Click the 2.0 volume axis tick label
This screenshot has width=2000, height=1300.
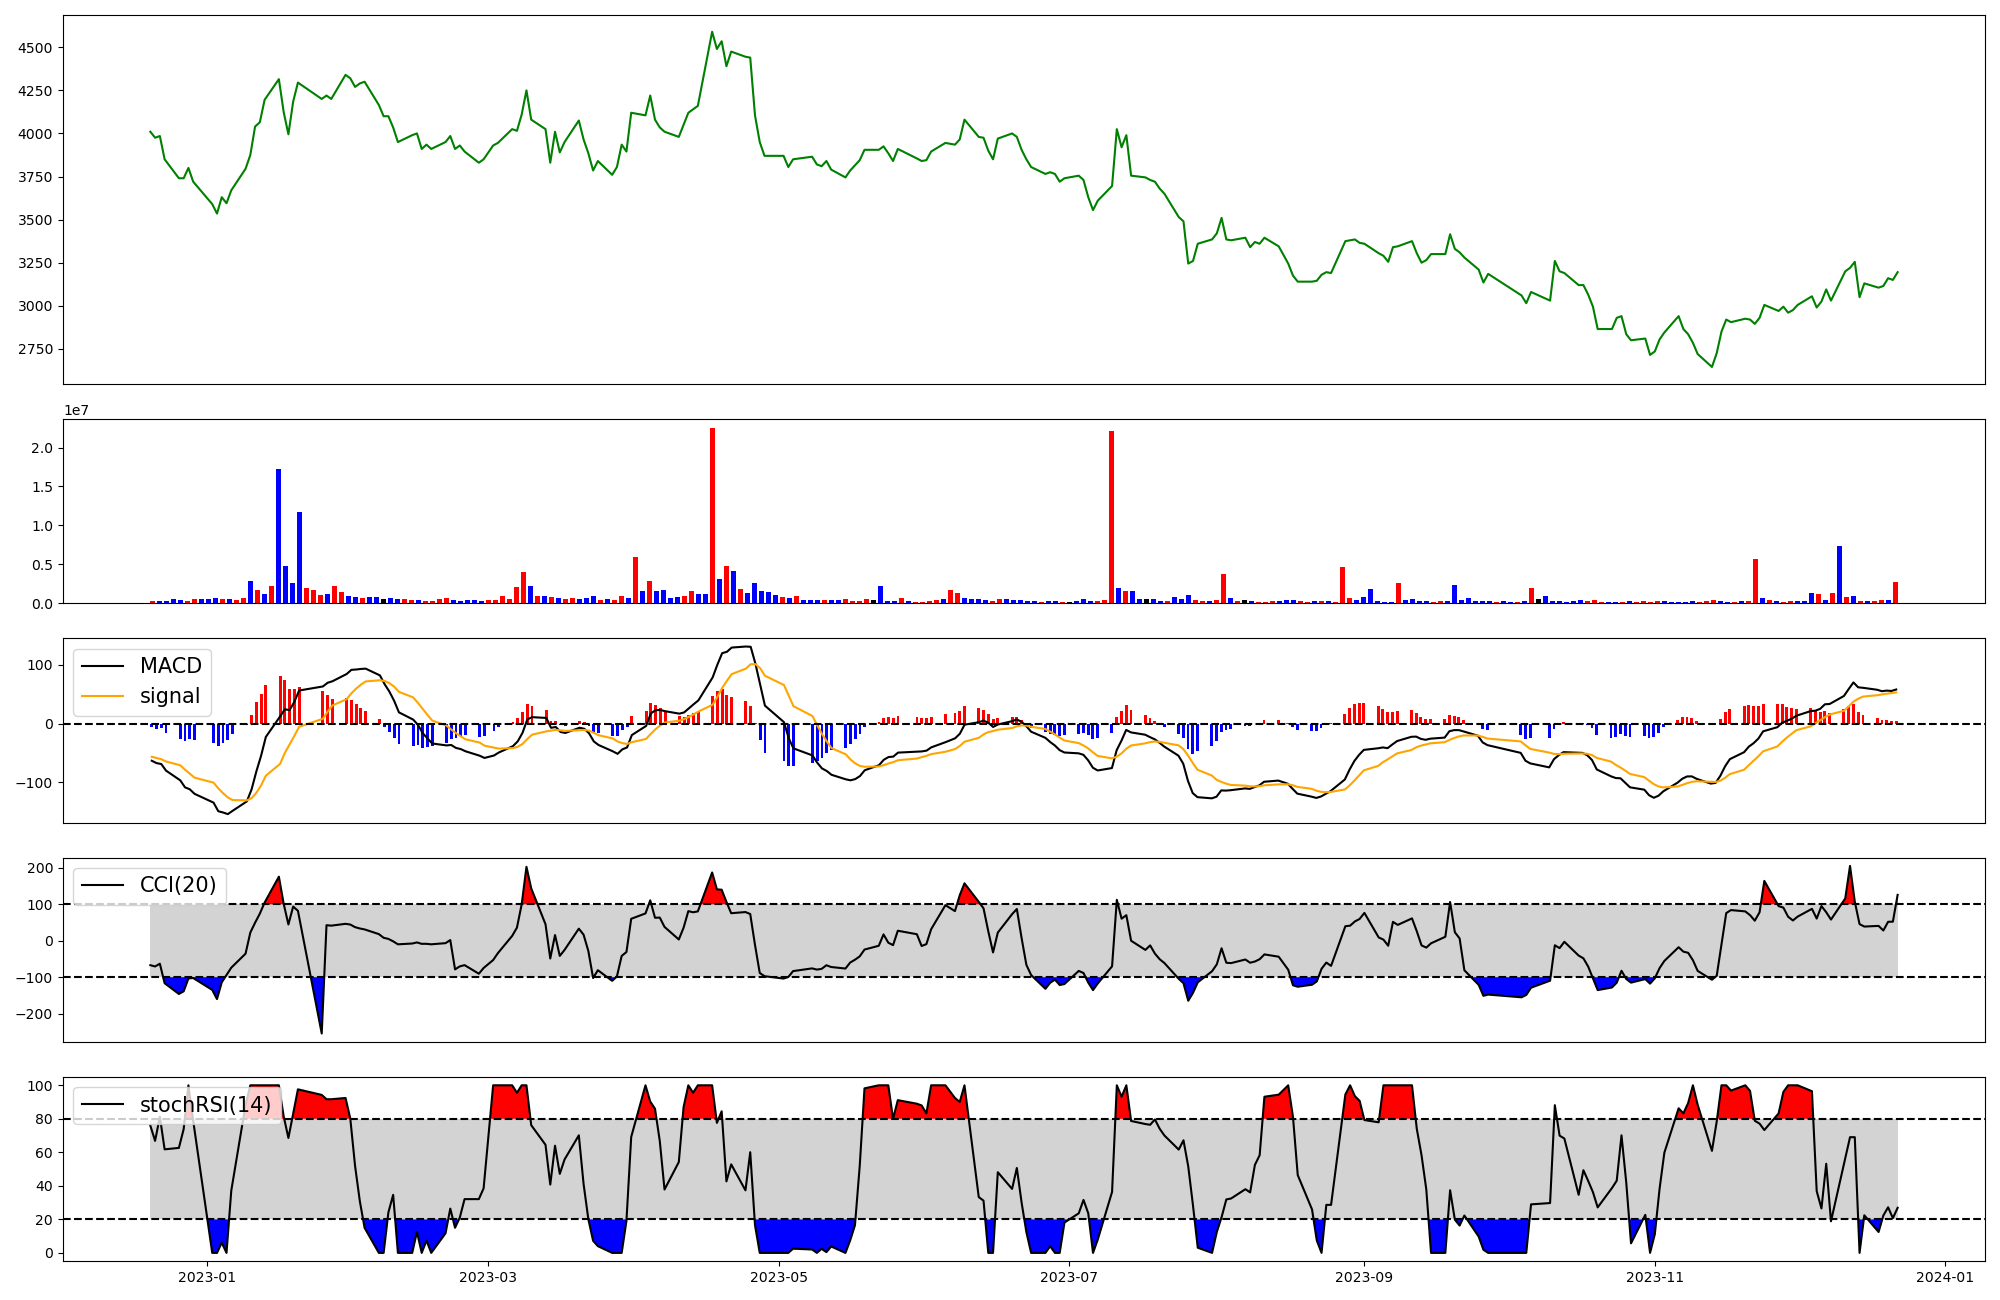pos(41,448)
